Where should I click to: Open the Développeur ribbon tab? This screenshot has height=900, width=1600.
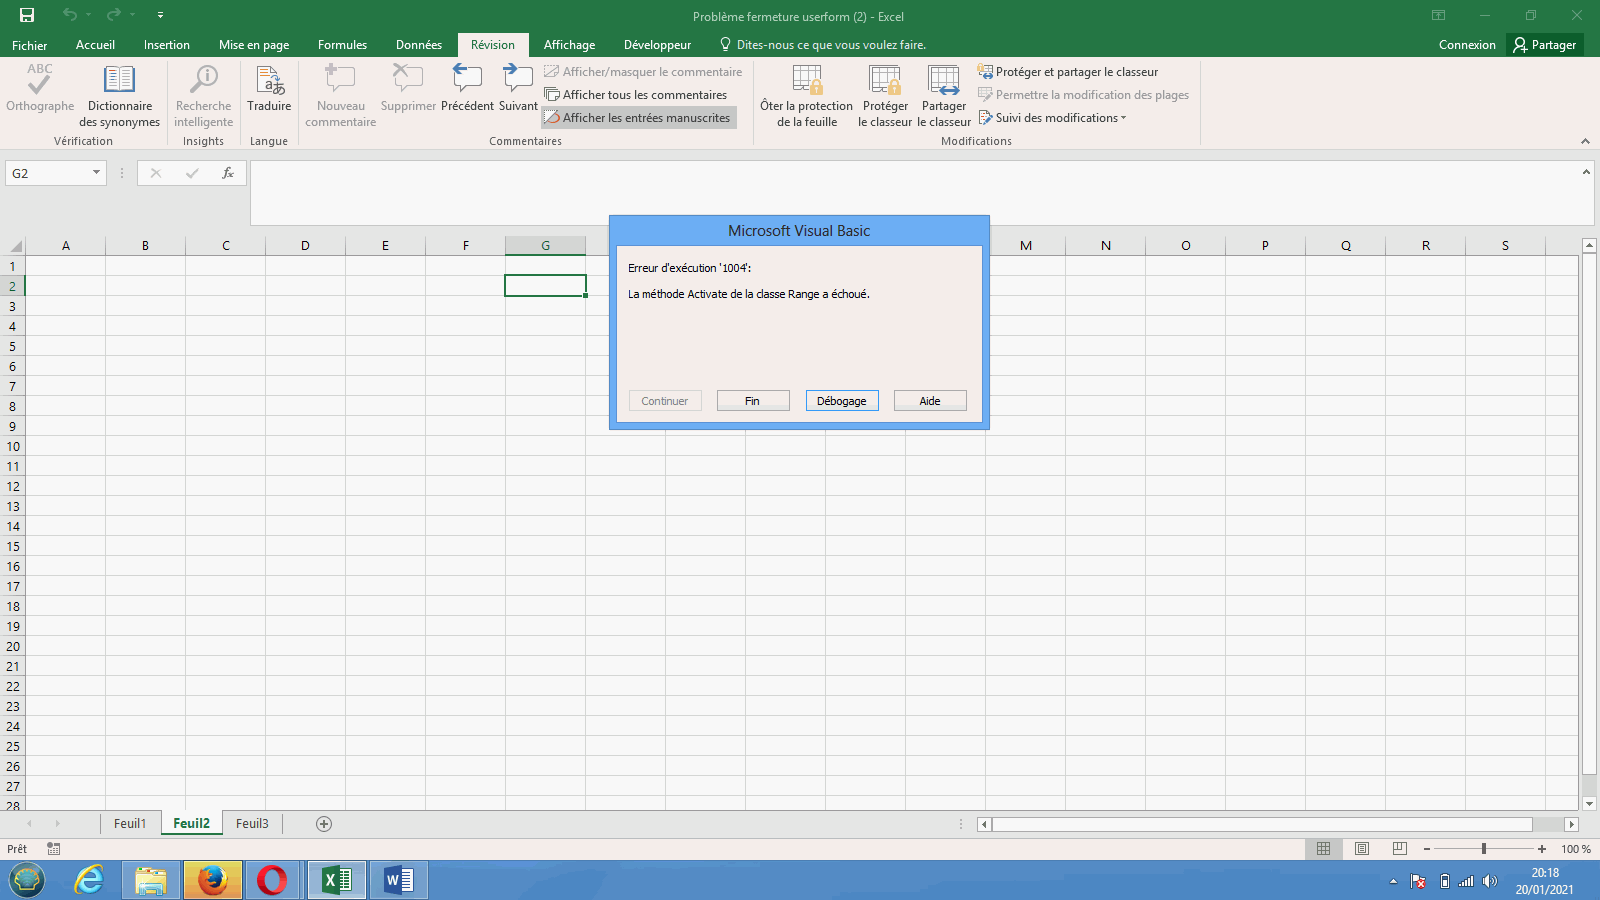(657, 45)
